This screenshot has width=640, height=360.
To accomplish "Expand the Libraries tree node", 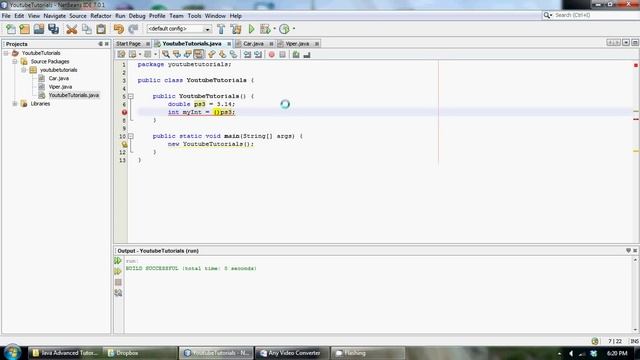I will point(15,104).
